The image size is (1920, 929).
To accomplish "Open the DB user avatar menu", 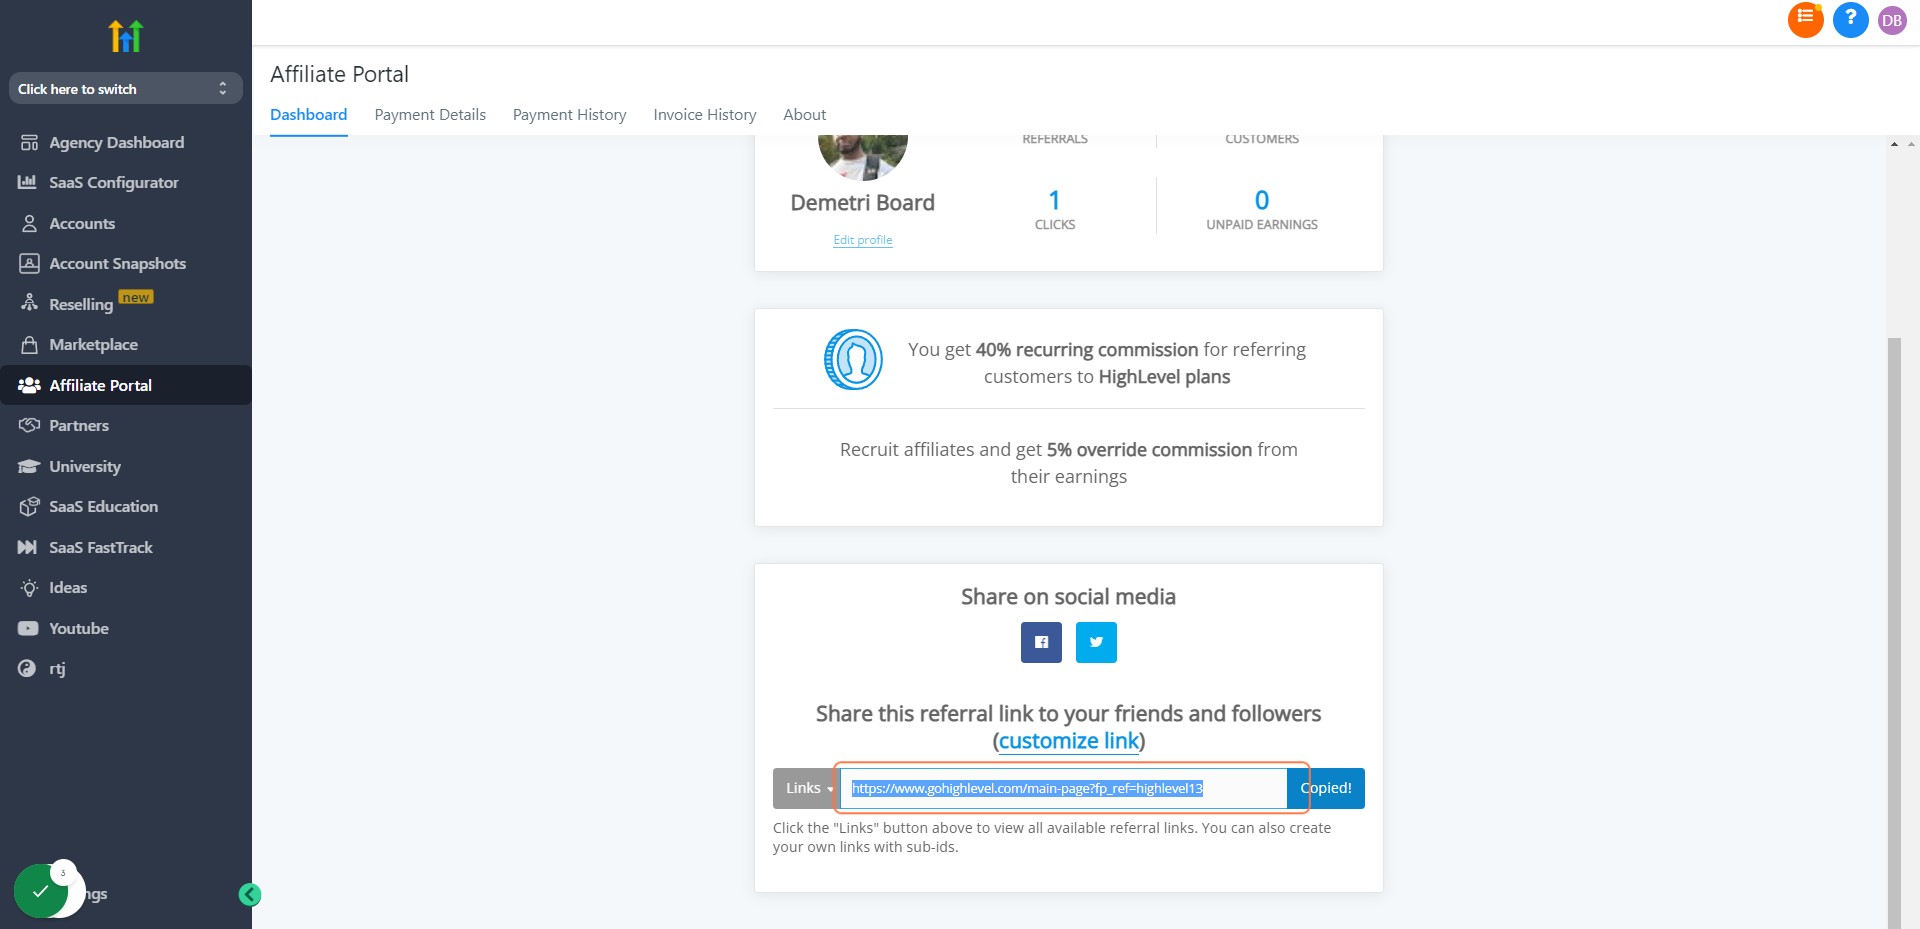I will tap(1892, 20).
